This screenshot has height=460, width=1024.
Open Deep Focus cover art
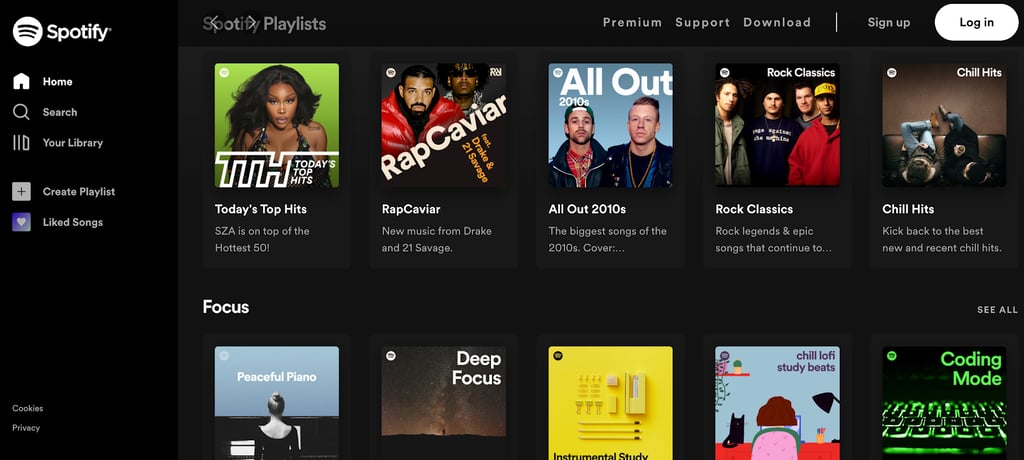pyautogui.click(x=443, y=403)
